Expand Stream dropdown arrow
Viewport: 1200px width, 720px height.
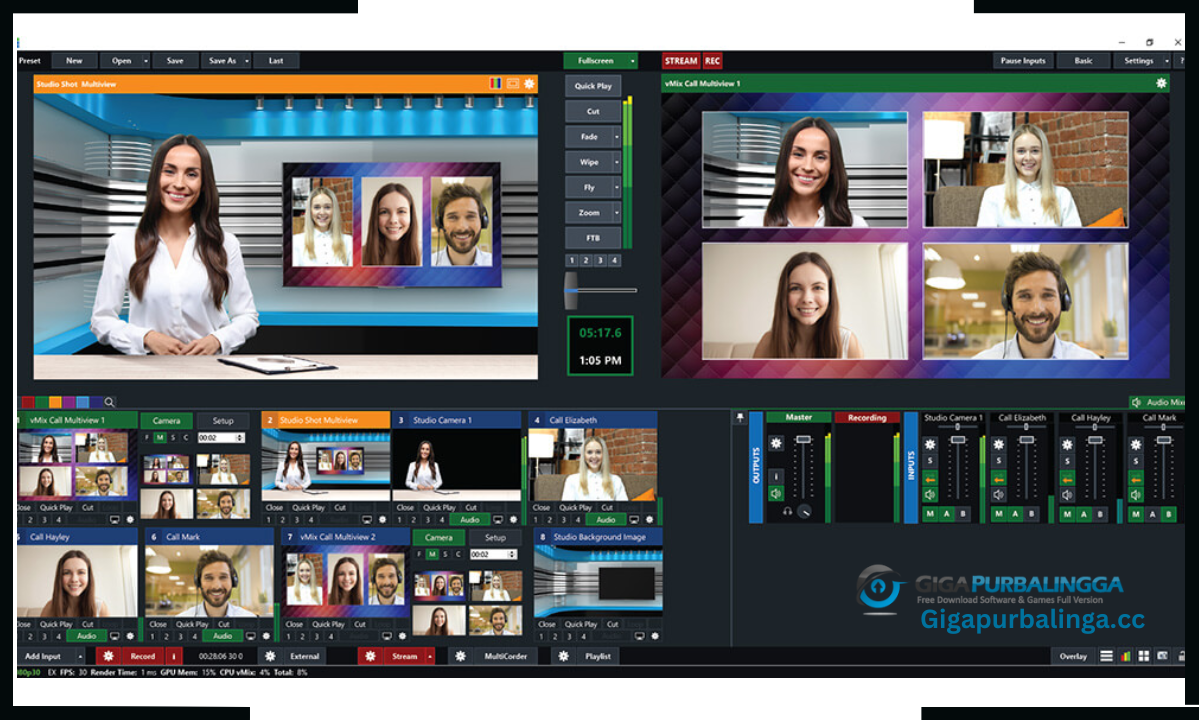pyautogui.click(x=430, y=656)
